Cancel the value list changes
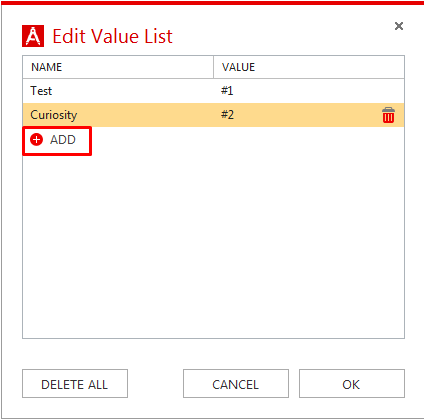Screen dimensions: 424x419 click(x=236, y=383)
